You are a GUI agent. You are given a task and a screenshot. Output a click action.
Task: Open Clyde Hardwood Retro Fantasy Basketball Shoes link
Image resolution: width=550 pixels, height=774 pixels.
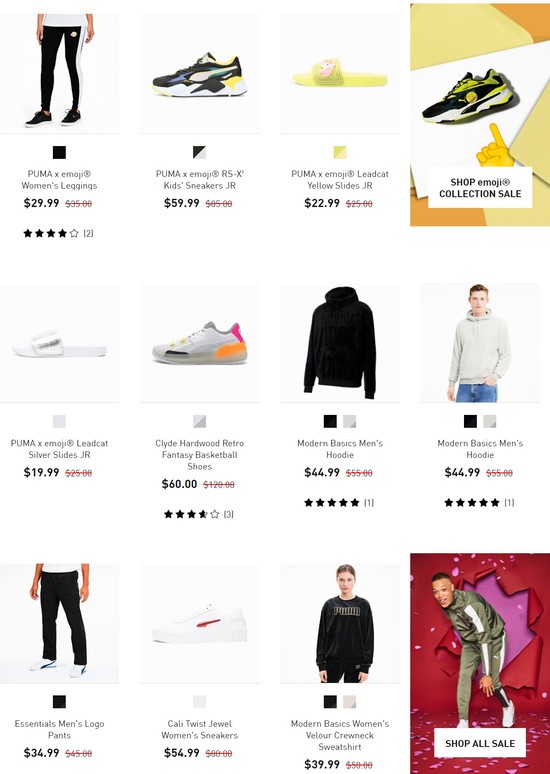(x=199, y=455)
